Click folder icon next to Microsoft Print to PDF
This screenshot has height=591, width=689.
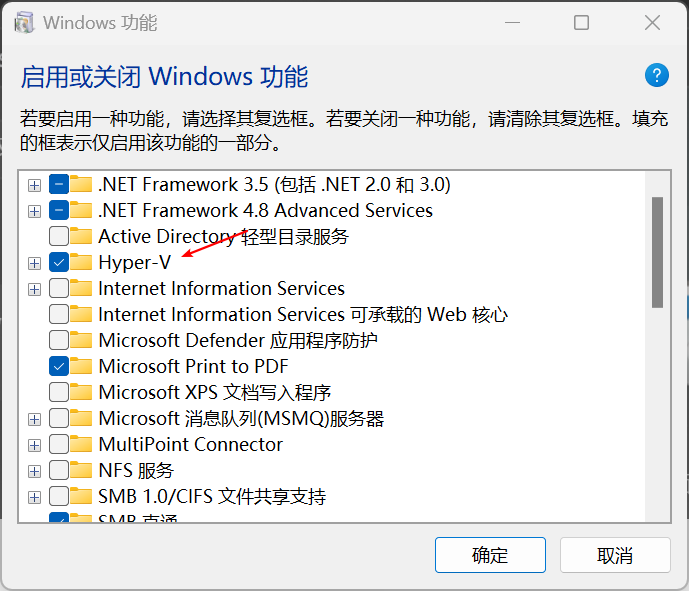82,366
